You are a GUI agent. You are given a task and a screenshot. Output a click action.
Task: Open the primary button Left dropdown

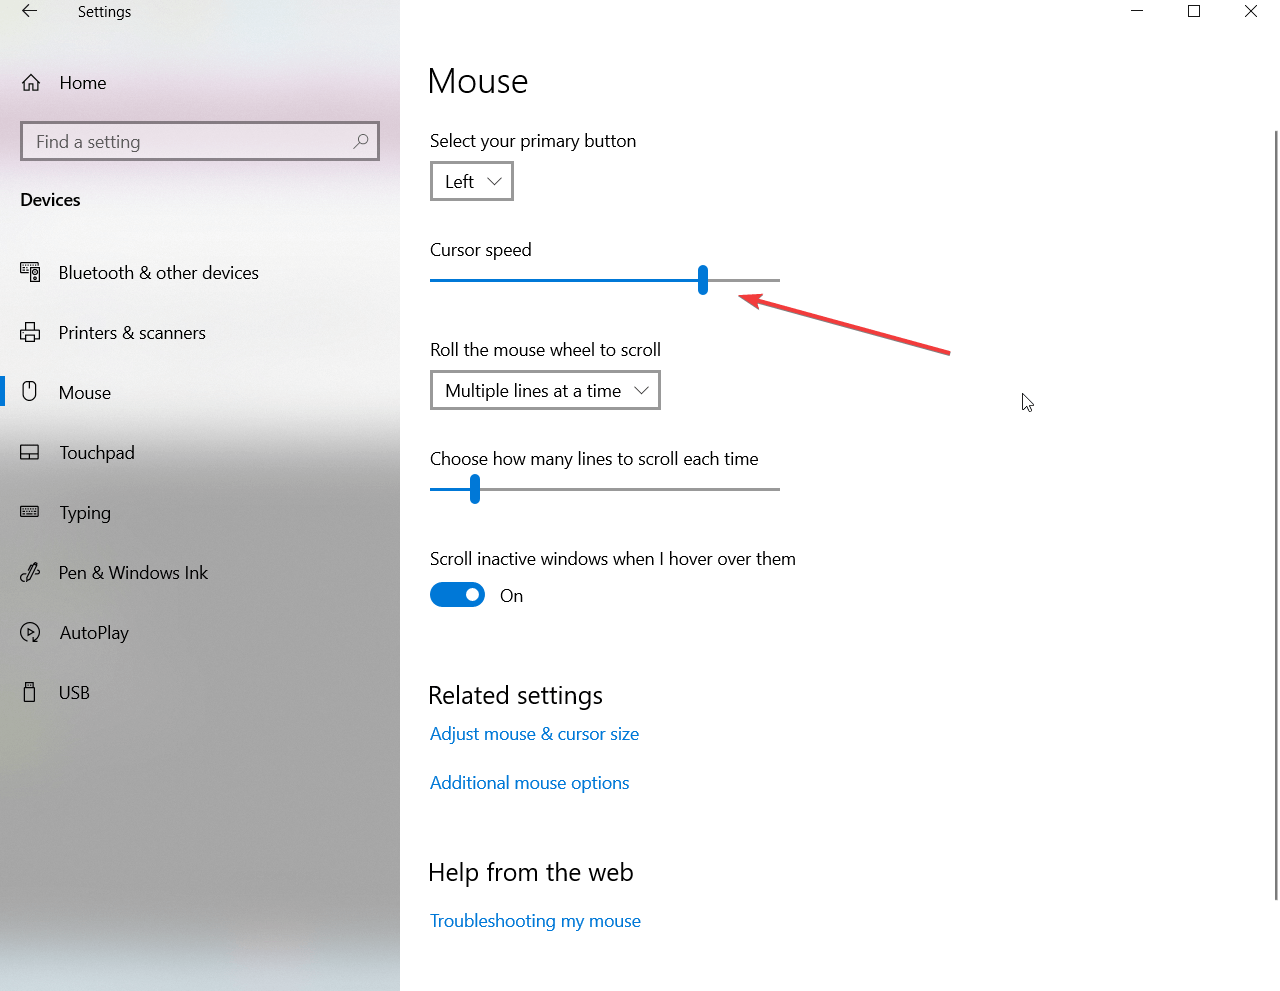pos(472,181)
